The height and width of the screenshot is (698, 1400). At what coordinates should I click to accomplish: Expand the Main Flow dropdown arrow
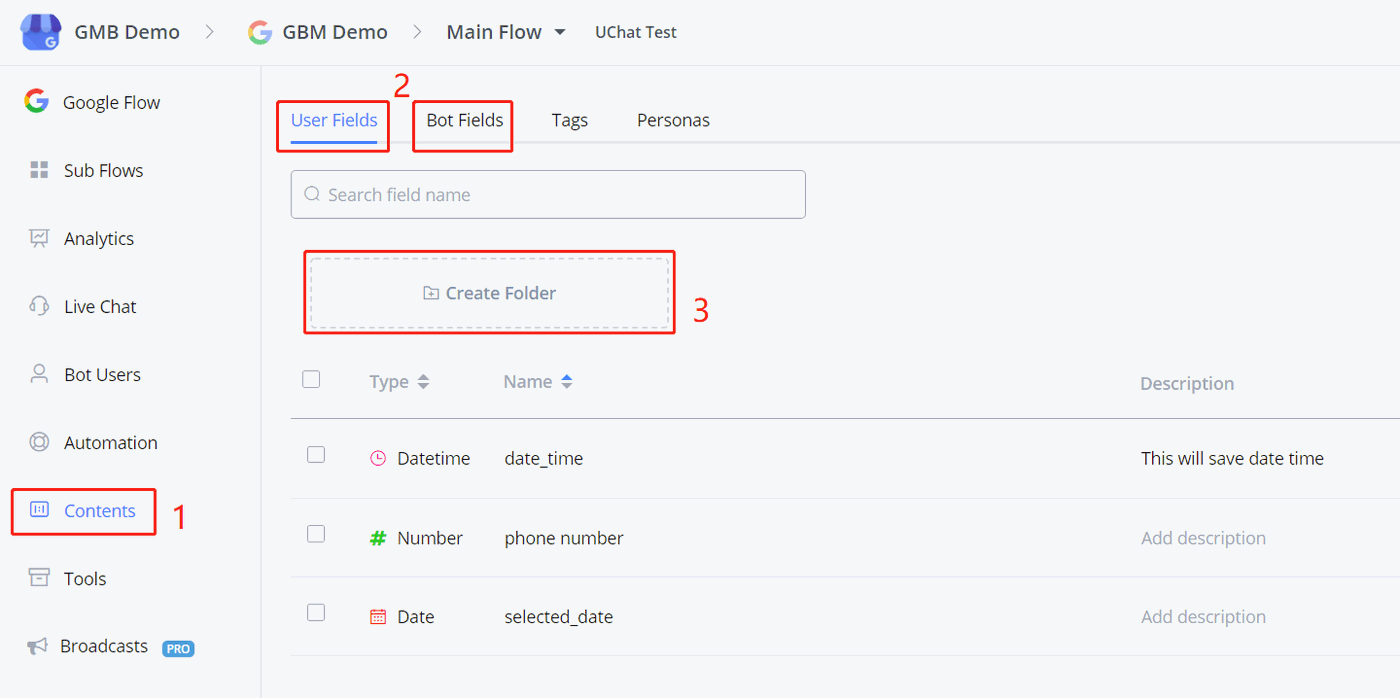click(560, 32)
